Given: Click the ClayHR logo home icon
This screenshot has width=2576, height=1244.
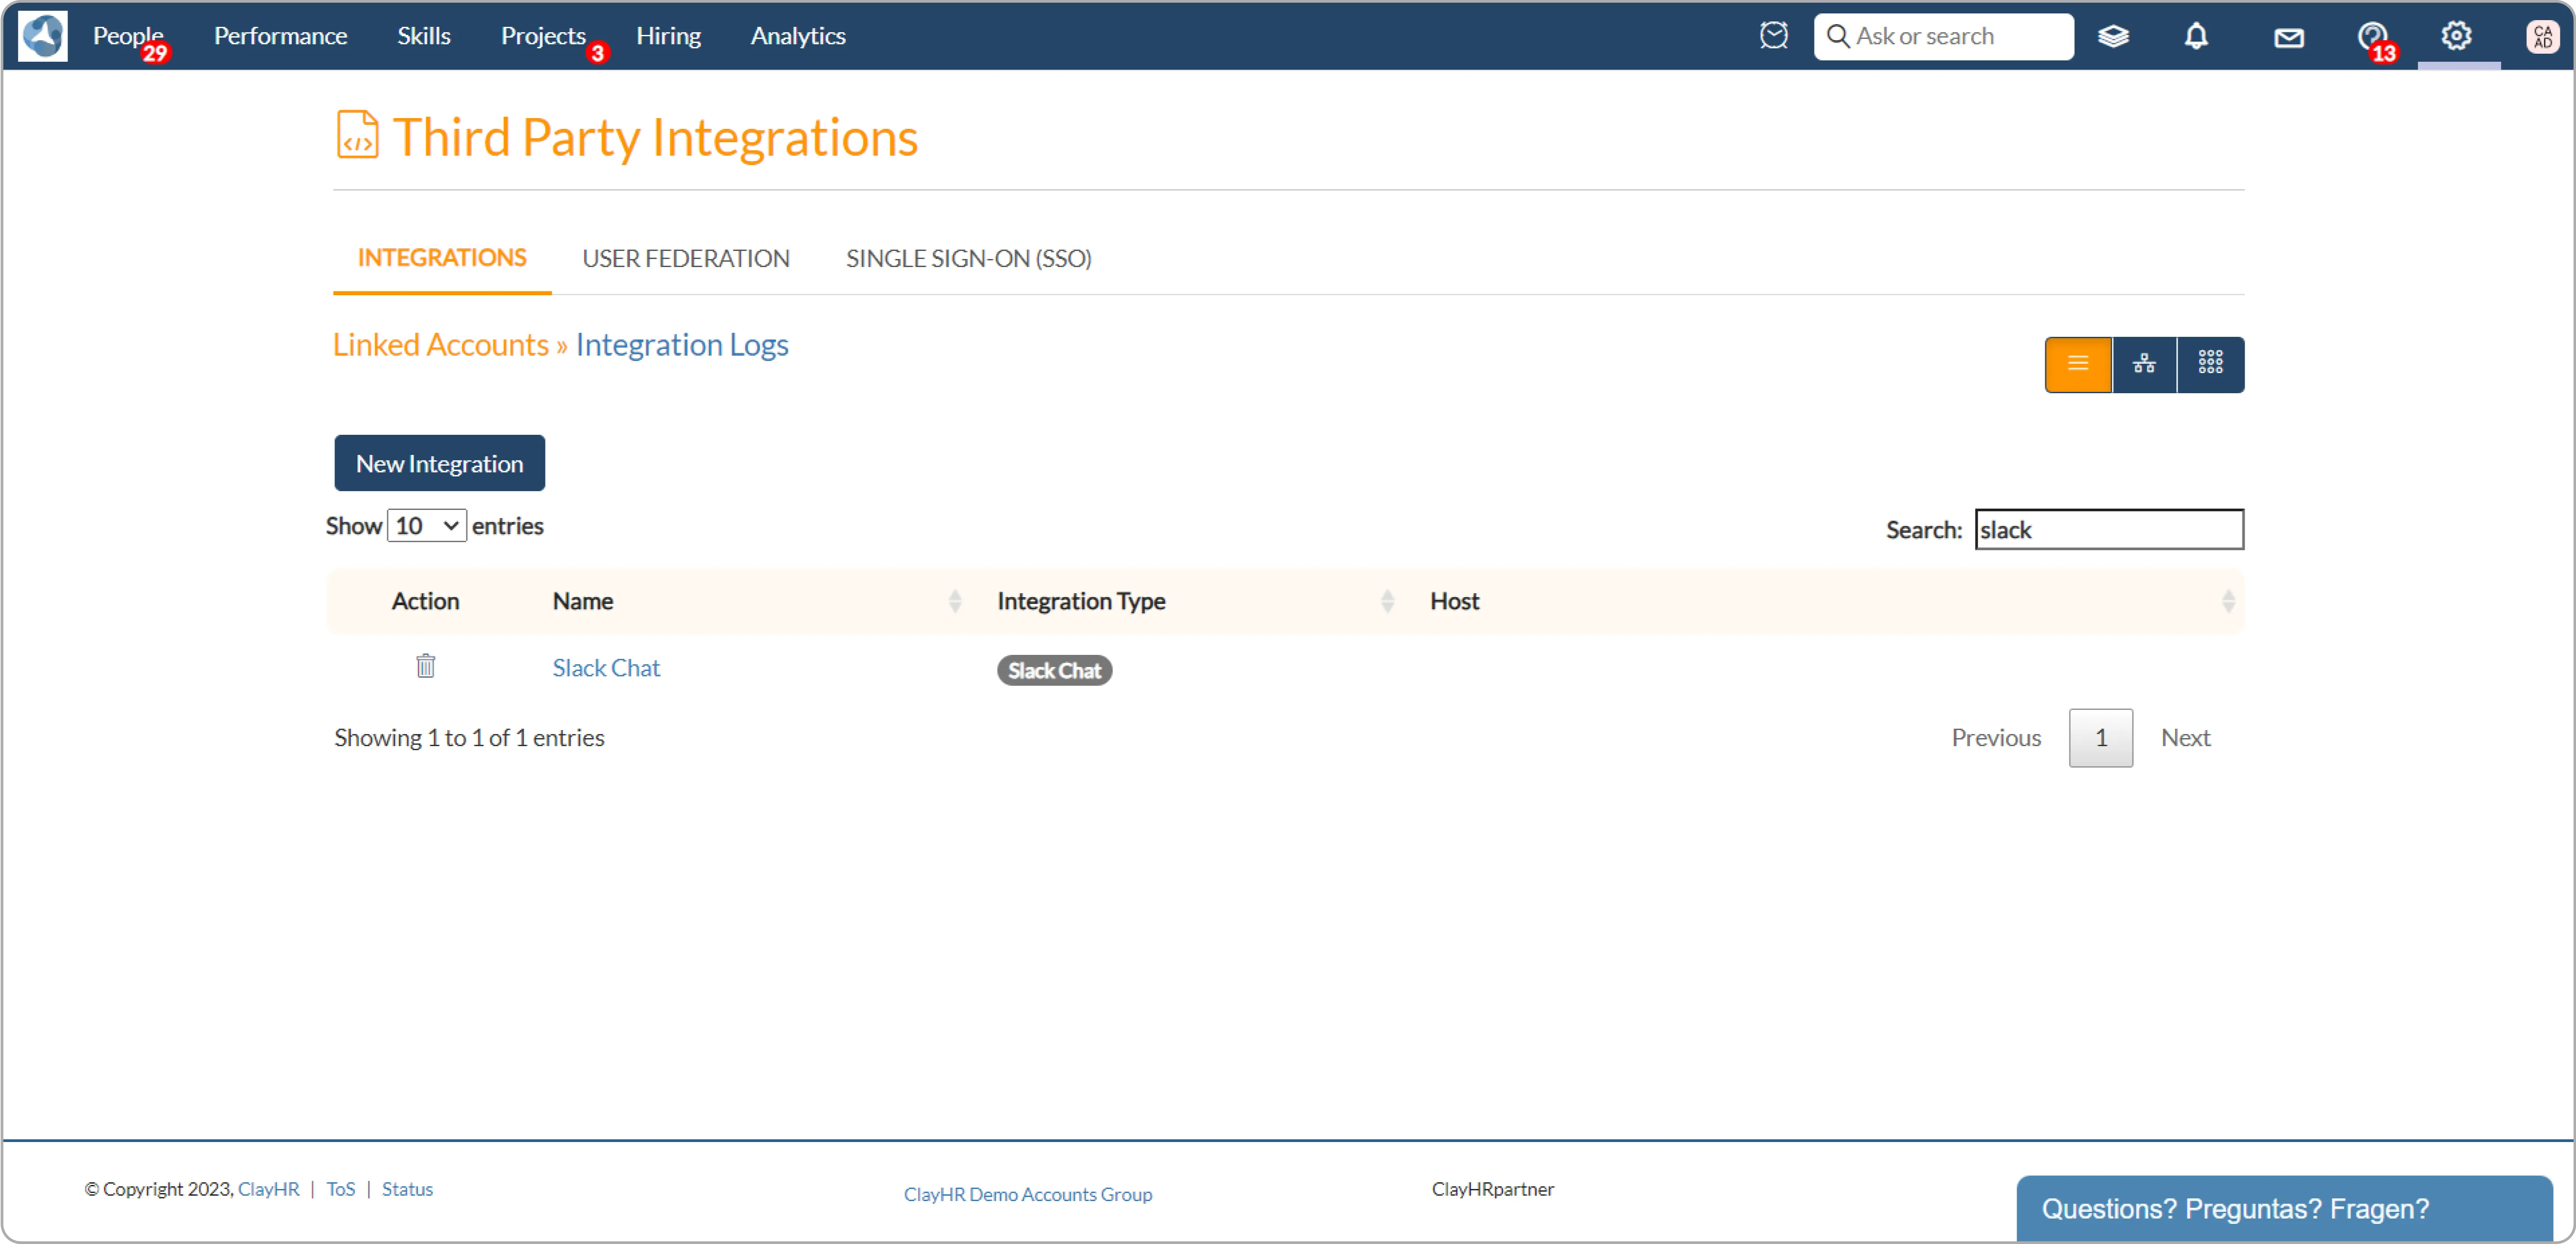Looking at the screenshot, I should [42, 36].
